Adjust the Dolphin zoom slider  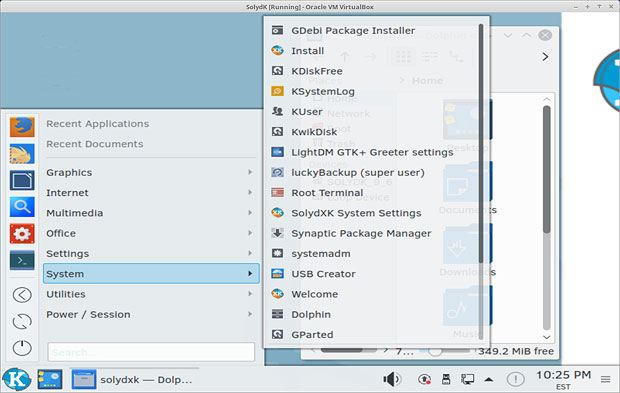(435, 351)
